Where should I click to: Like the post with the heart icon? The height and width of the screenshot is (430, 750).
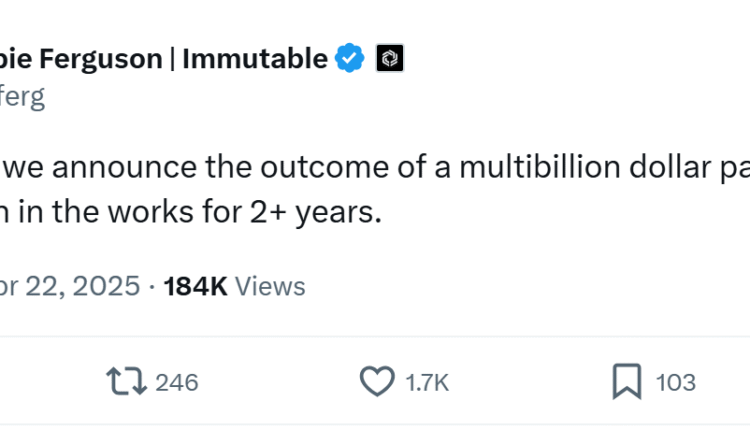(376, 381)
